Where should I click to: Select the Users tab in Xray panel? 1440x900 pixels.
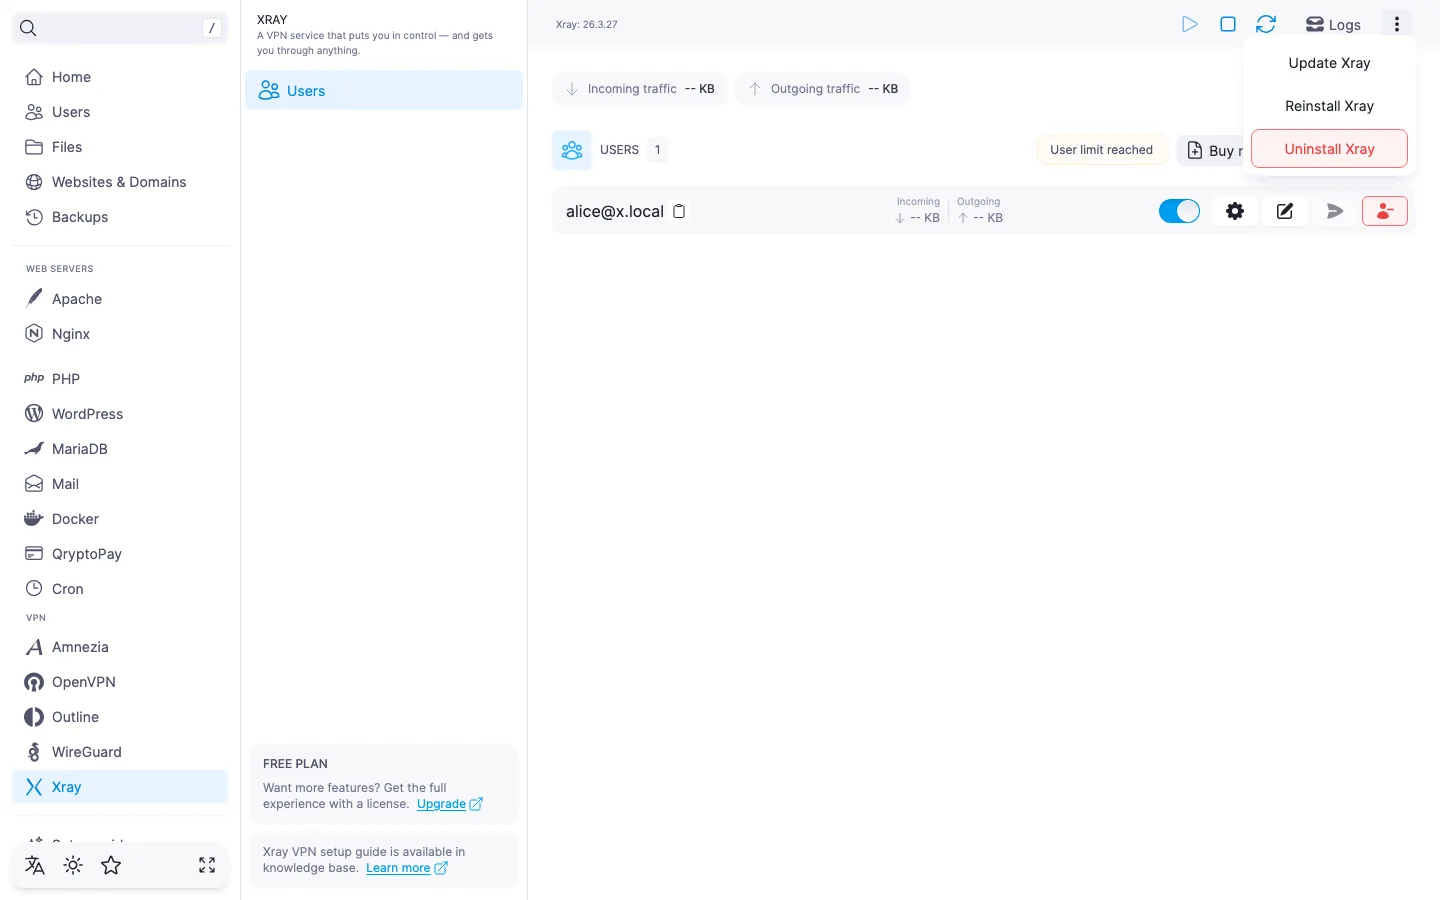[384, 91]
